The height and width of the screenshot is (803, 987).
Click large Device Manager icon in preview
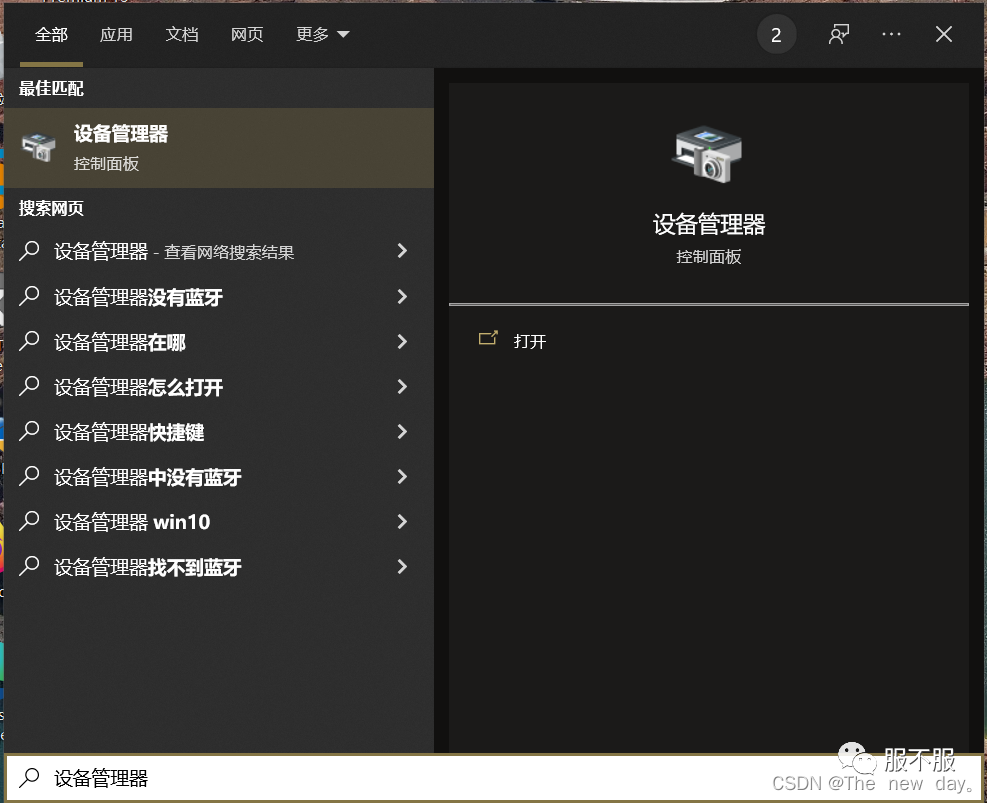(708, 155)
